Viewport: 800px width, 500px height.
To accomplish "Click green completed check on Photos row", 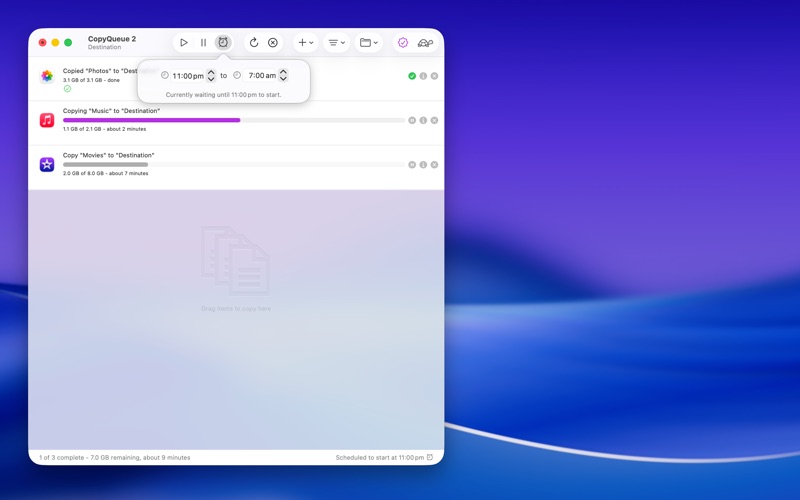I will pos(412,76).
